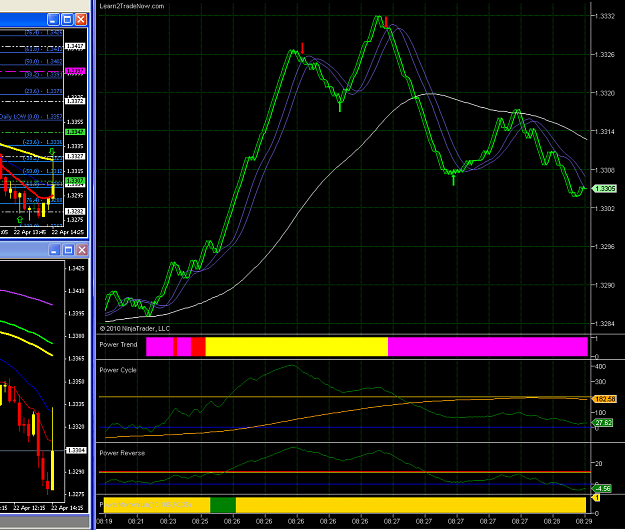Click the green 1.3307 tag in upper-left window
Viewport: 625px width, 530px height.
tap(75, 181)
